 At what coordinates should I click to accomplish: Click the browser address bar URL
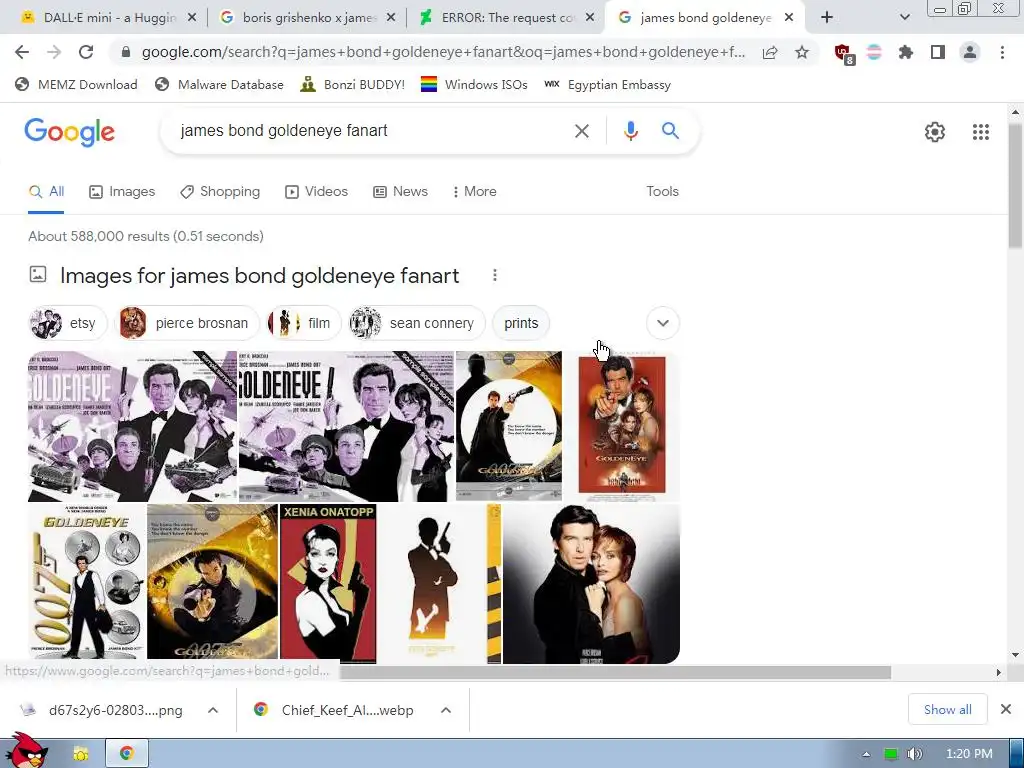[x=443, y=52]
